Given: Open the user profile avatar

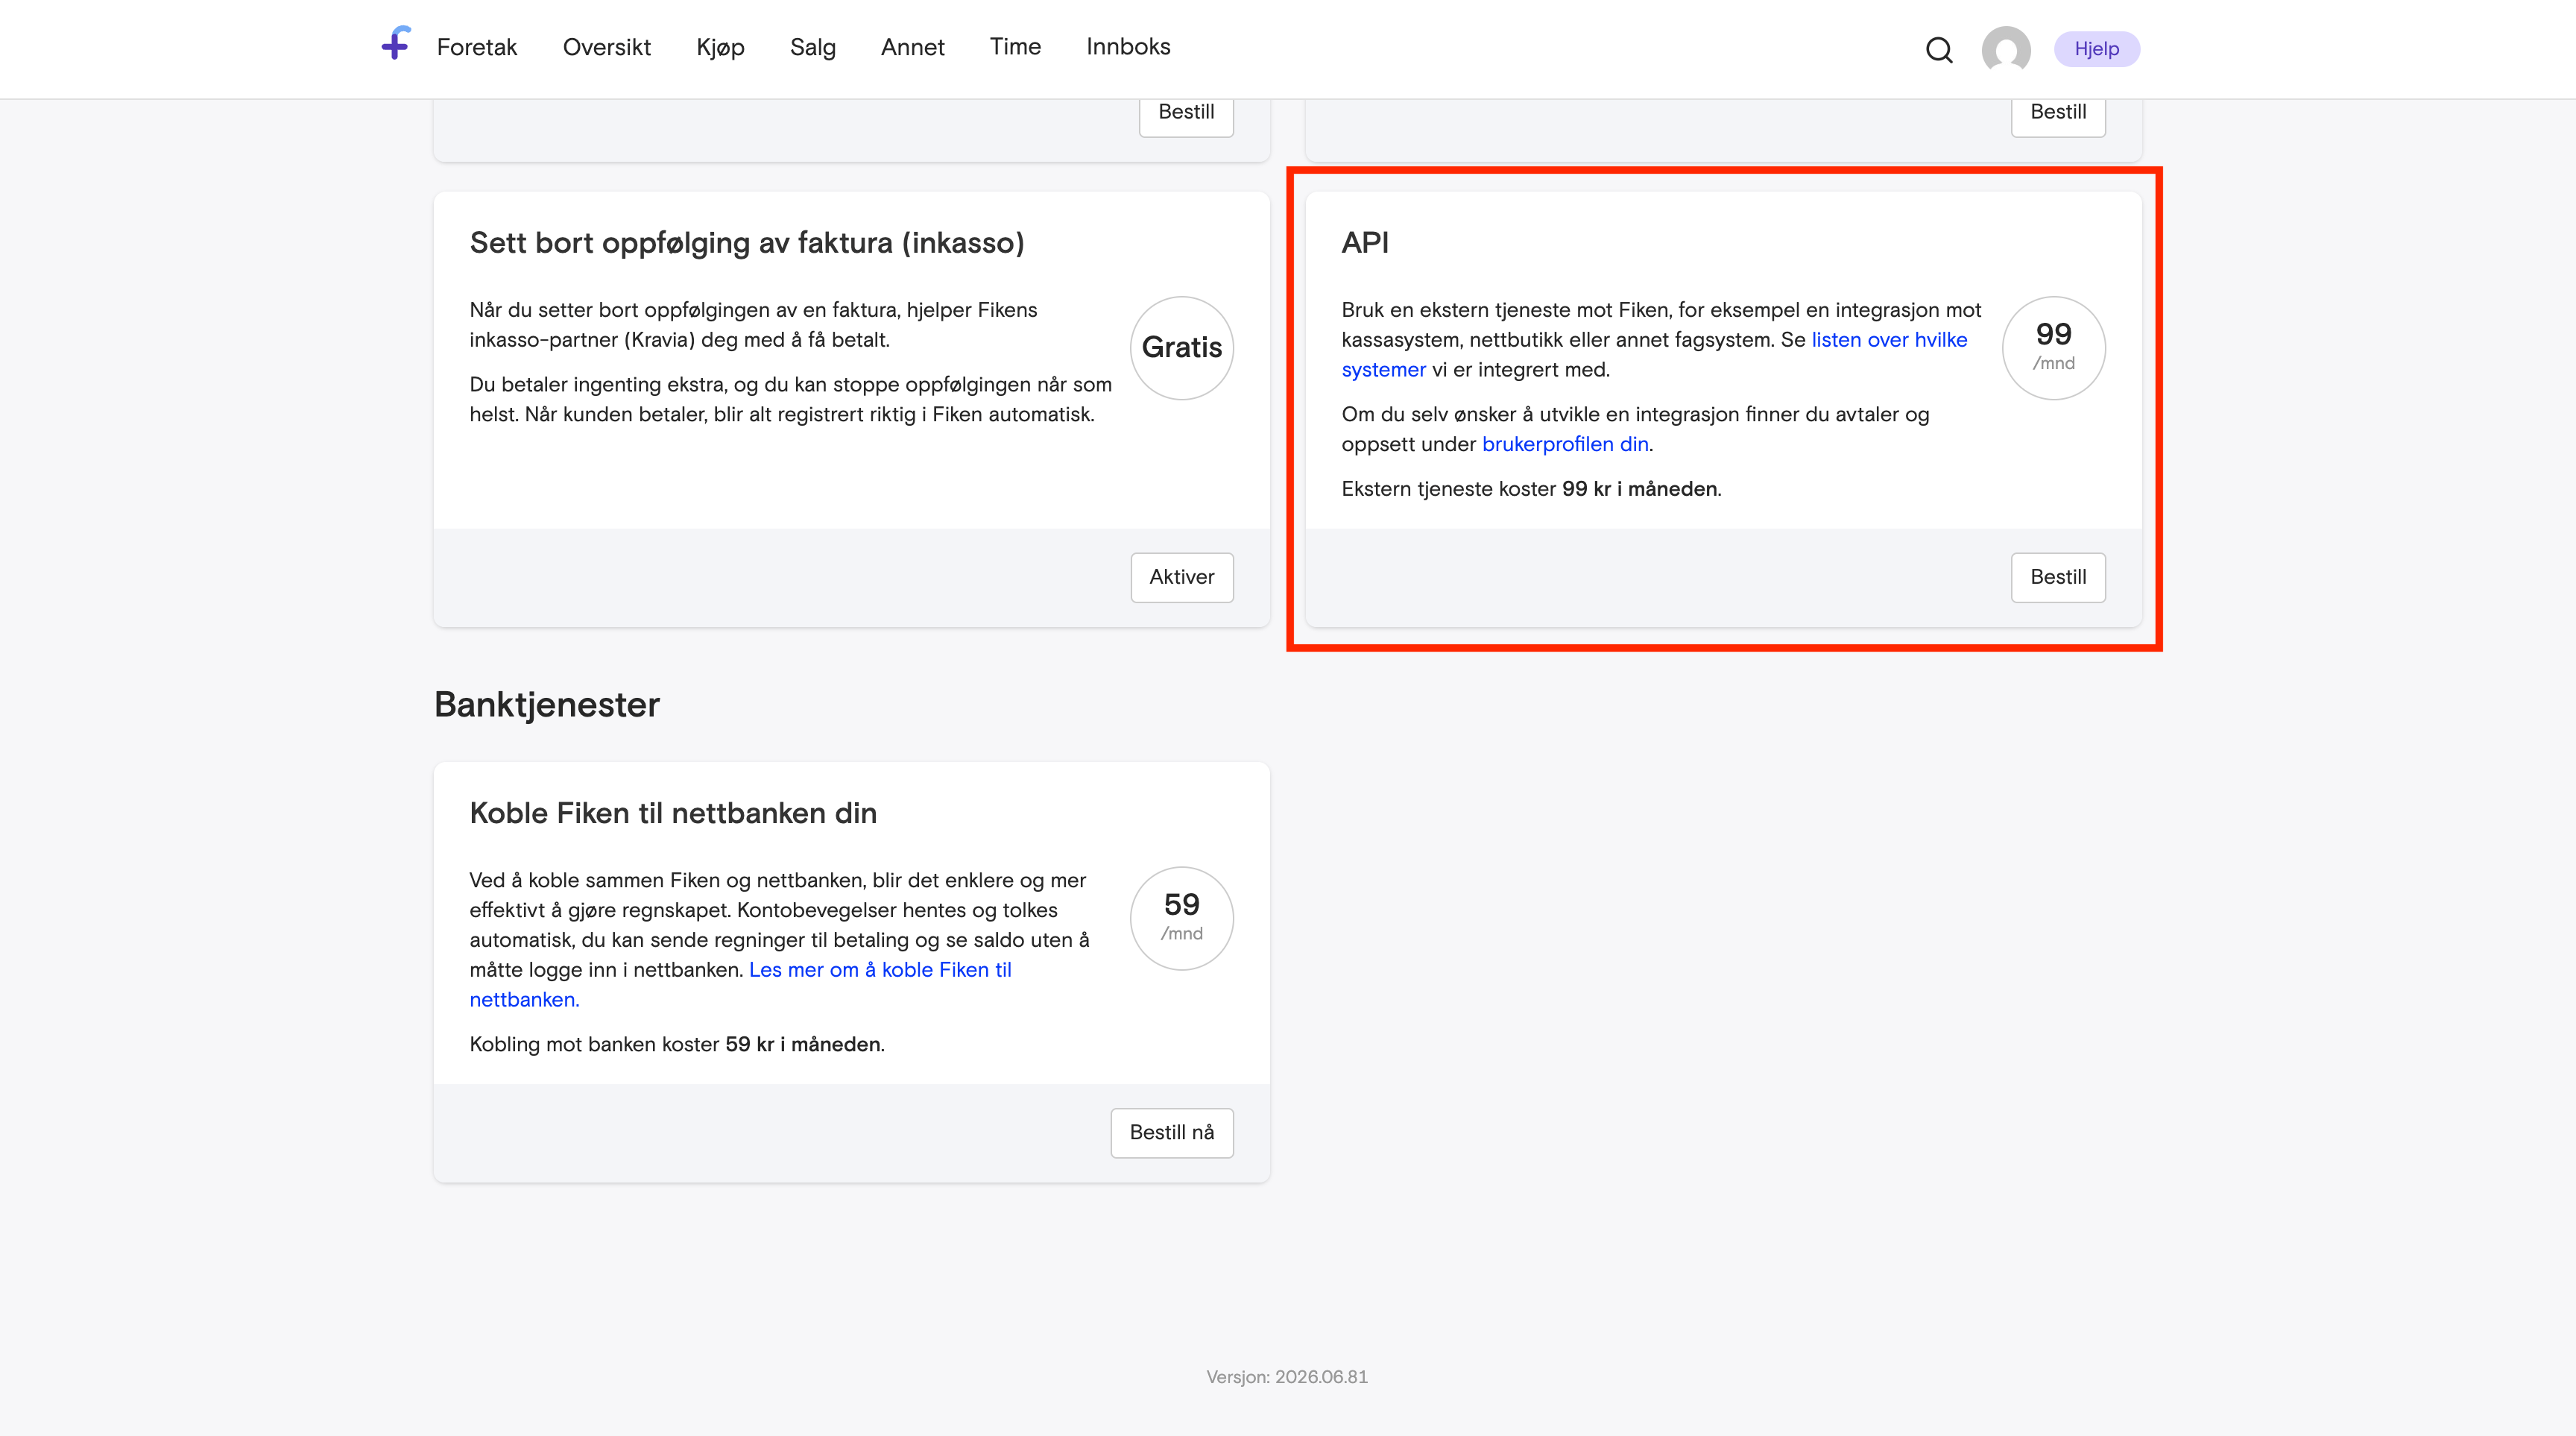Looking at the screenshot, I should point(2006,49).
